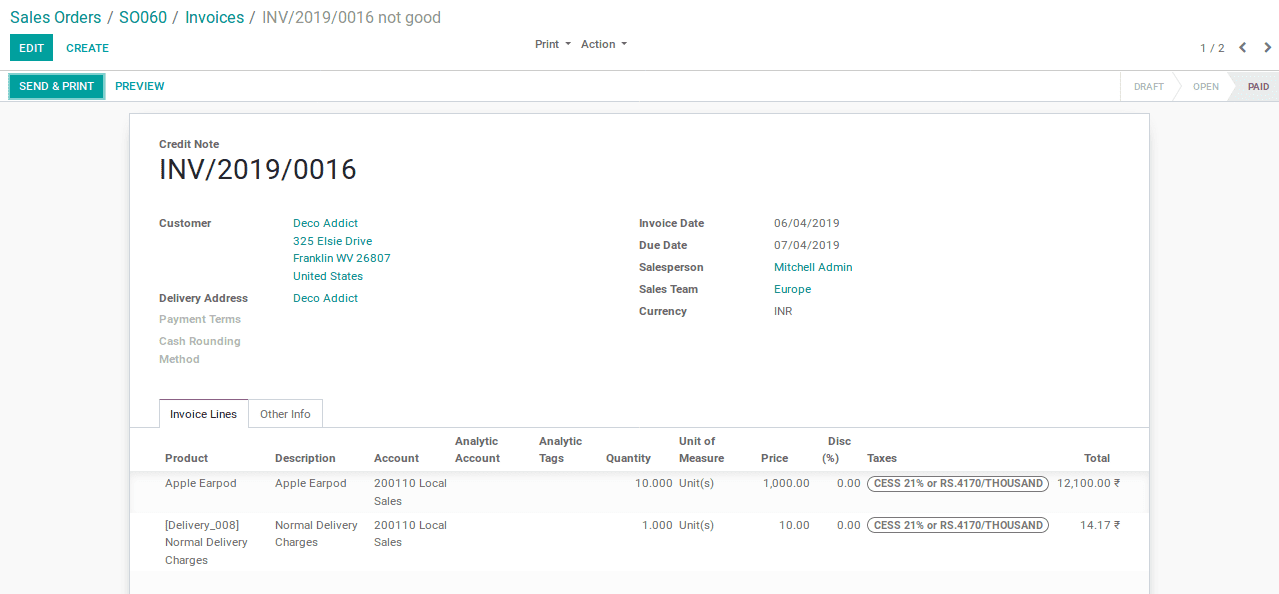This screenshot has height=594, width=1279.
Task: Sort by Taxes column header
Action: tap(882, 458)
